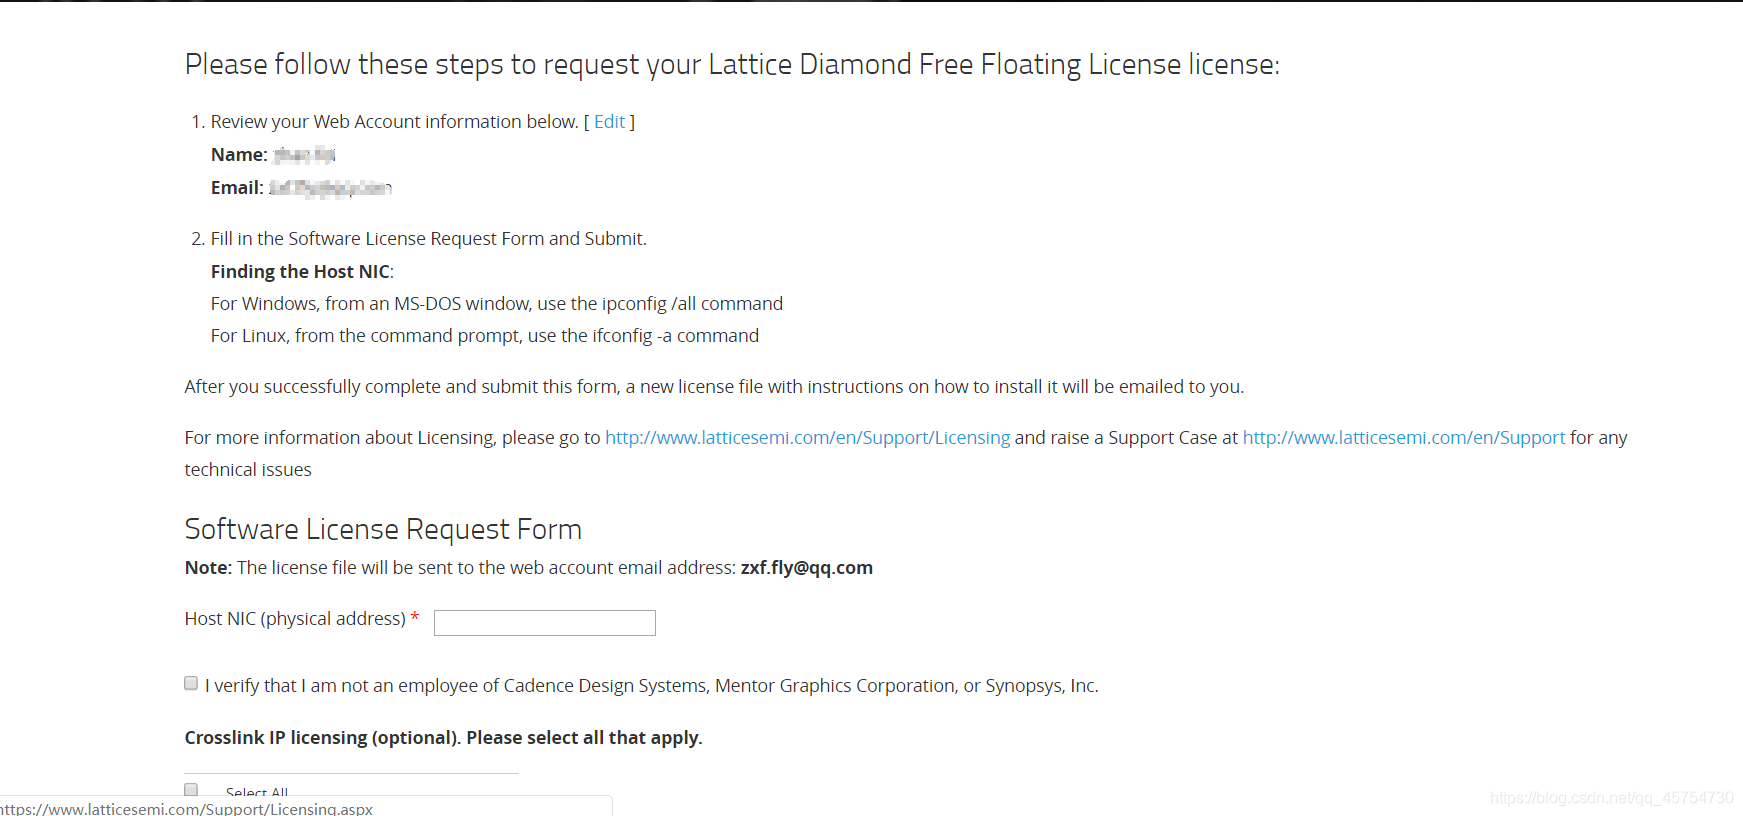Click the 'Crosslink IP licensing (optional)' heading
This screenshot has width=1743, height=816.
click(x=443, y=738)
